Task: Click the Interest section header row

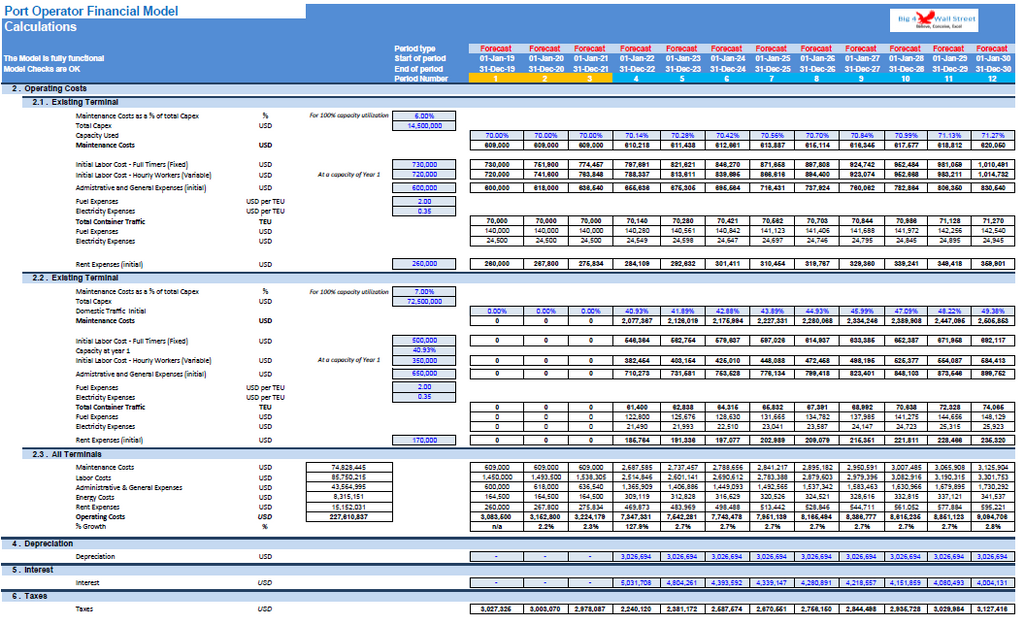Action: tap(508, 570)
